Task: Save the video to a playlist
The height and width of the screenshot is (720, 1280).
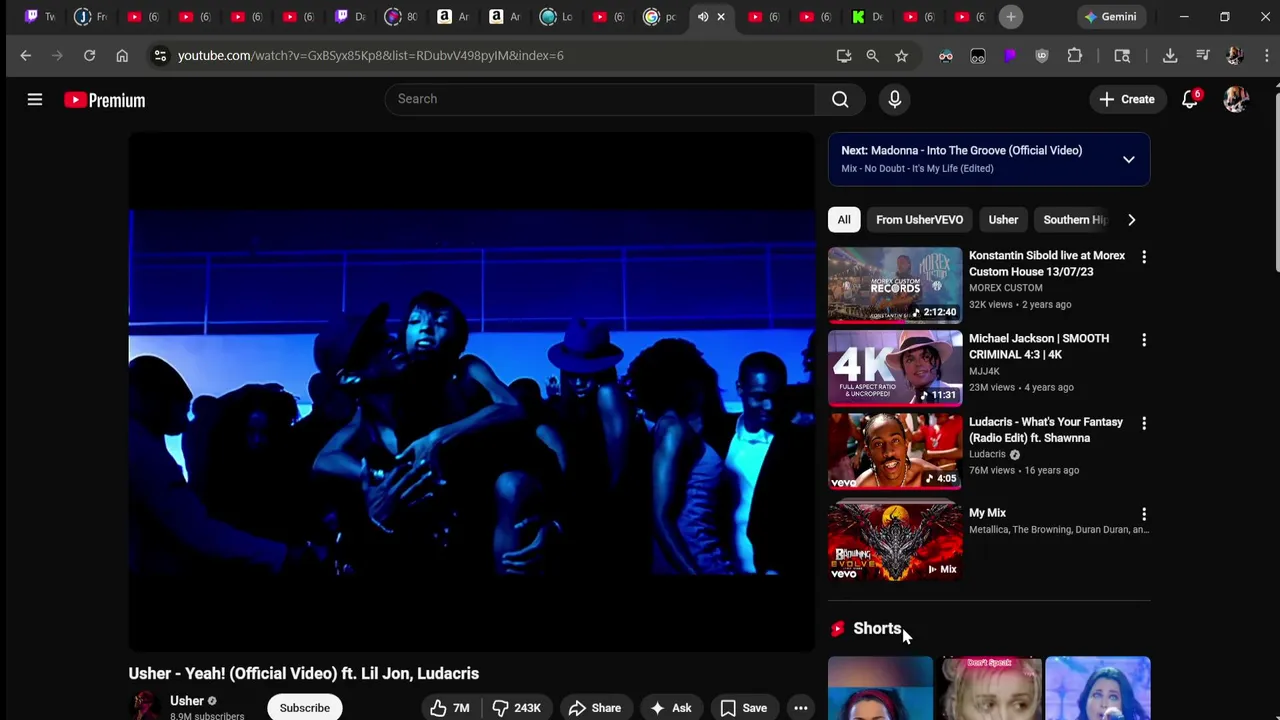Action: click(744, 708)
